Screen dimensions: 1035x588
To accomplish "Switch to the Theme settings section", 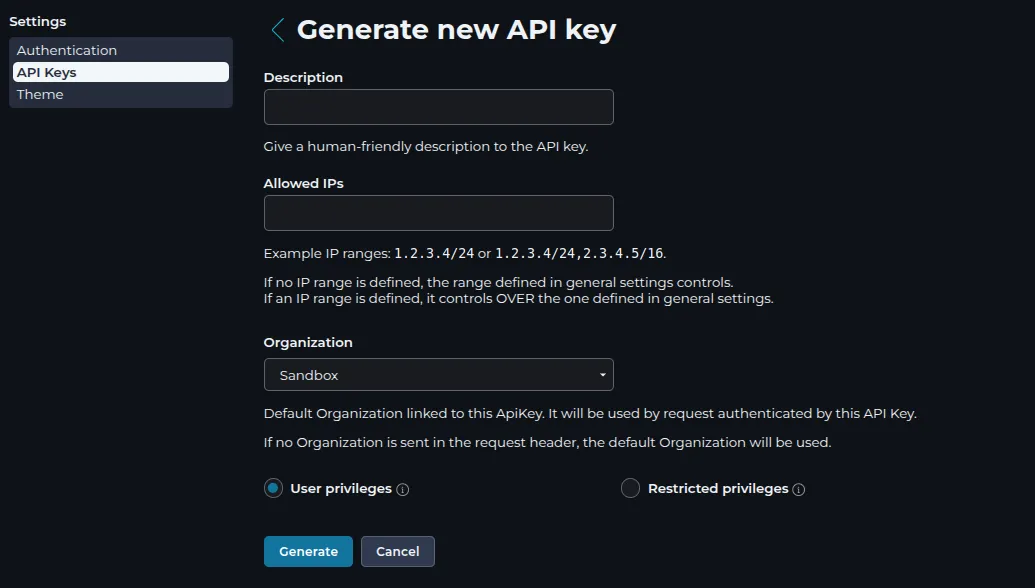I will point(40,94).
